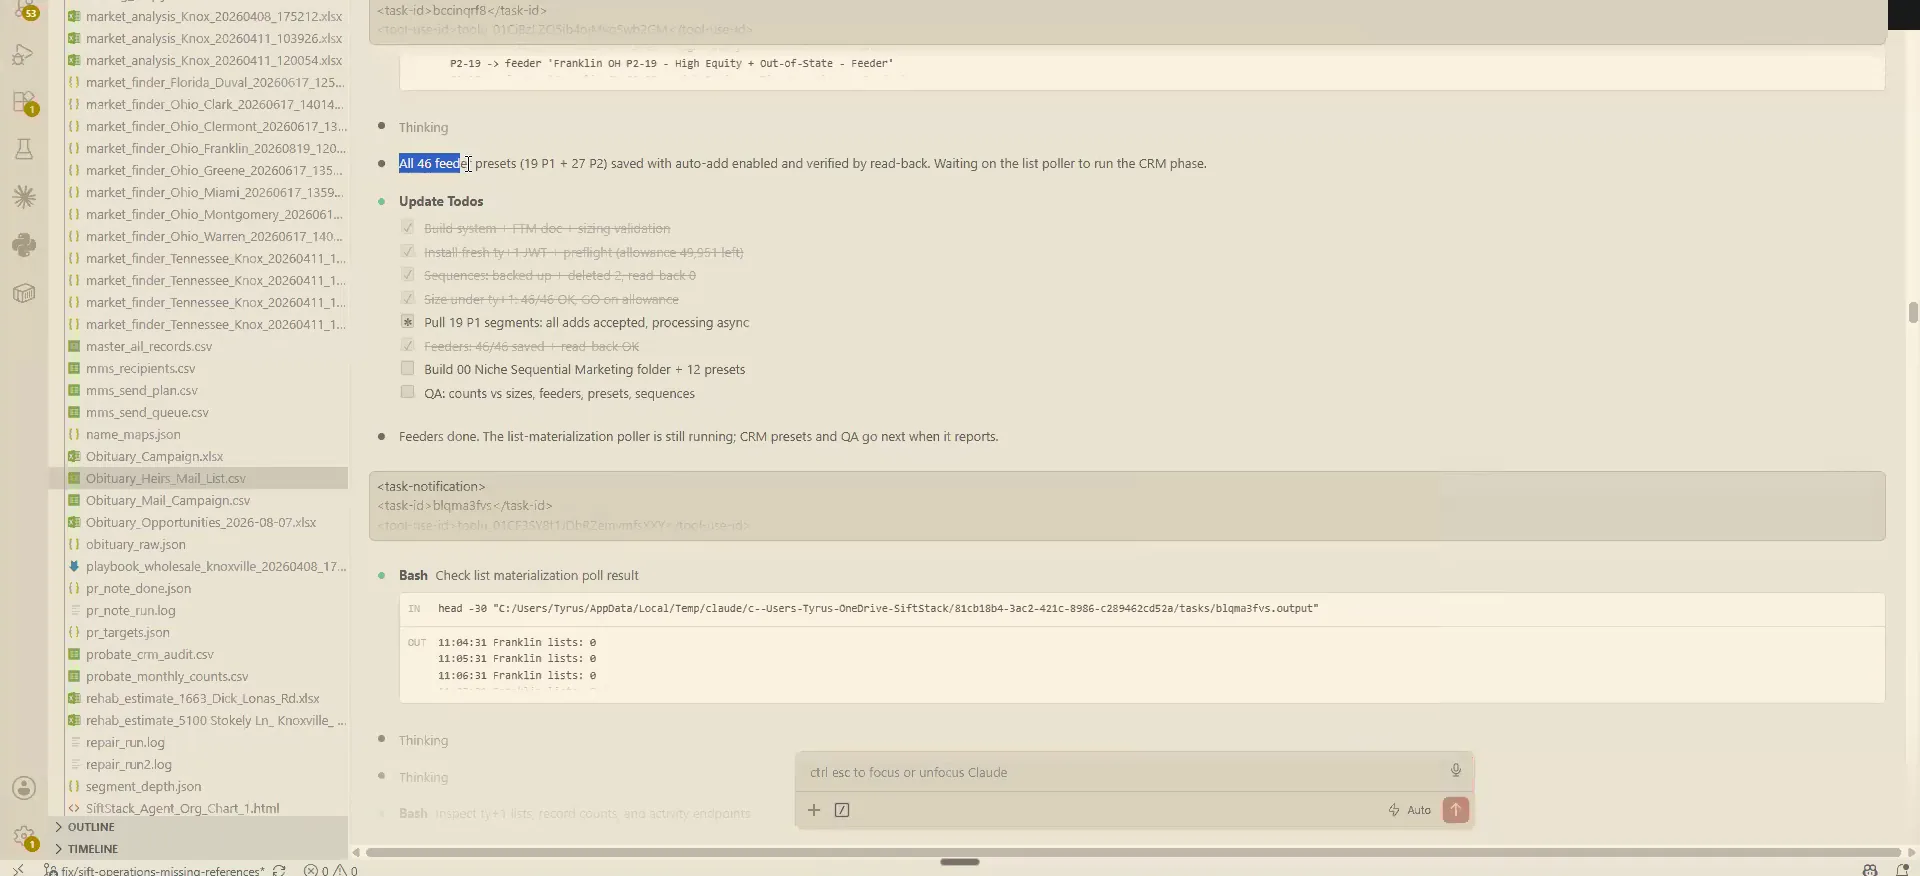
Task: Click the notifications bell in status bar
Action: click(x=1902, y=870)
